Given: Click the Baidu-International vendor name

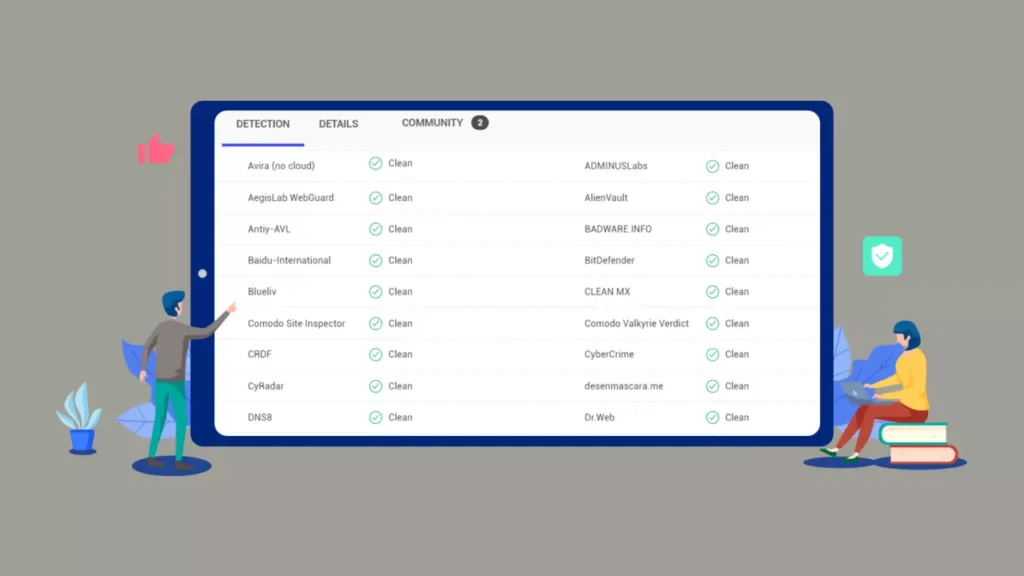Looking at the screenshot, I should [x=289, y=261].
